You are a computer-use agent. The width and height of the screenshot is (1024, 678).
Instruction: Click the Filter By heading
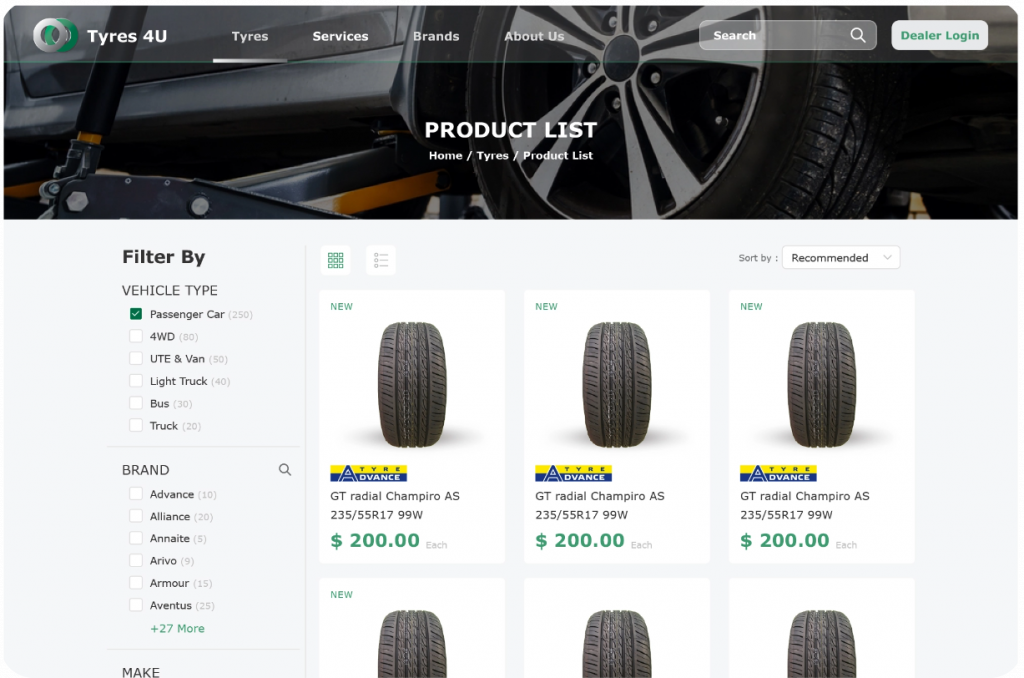[164, 257]
